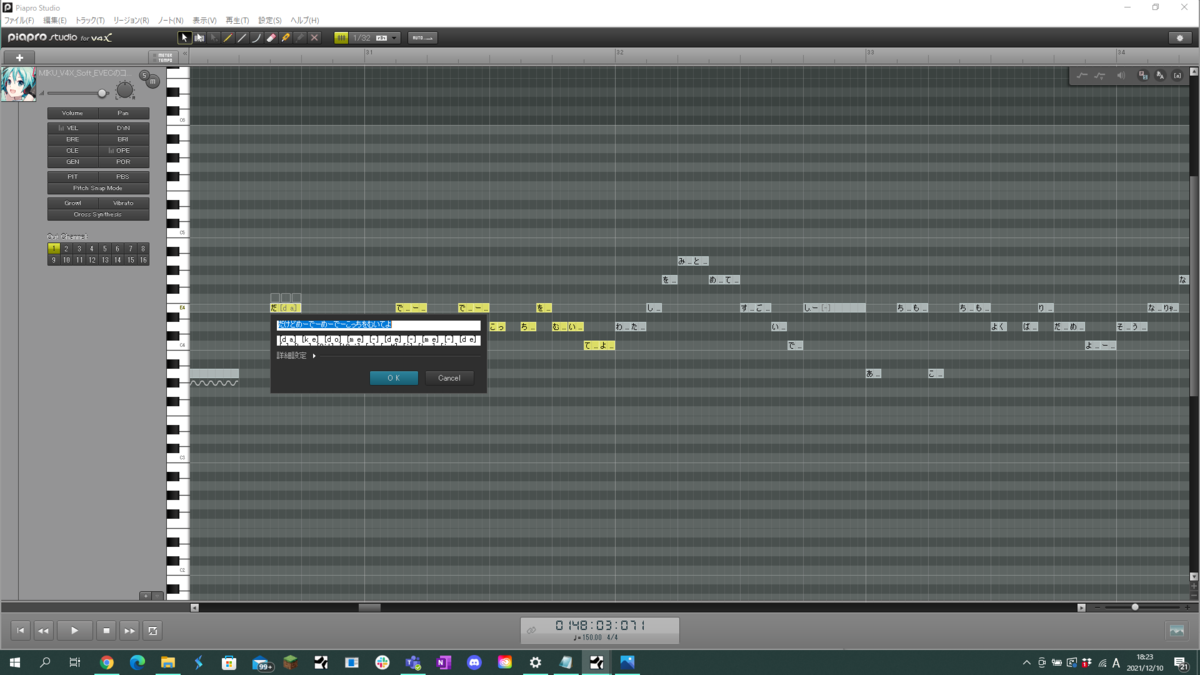Adjust the track volume slider handle
1200x675 pixels.
pos(102,93)
